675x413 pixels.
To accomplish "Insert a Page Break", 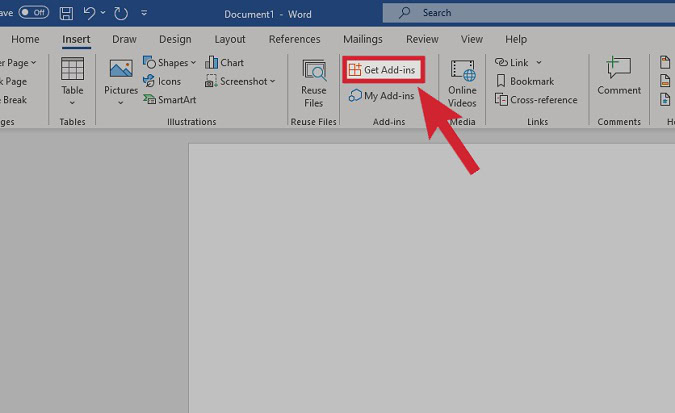I will [x=13, y=100].
